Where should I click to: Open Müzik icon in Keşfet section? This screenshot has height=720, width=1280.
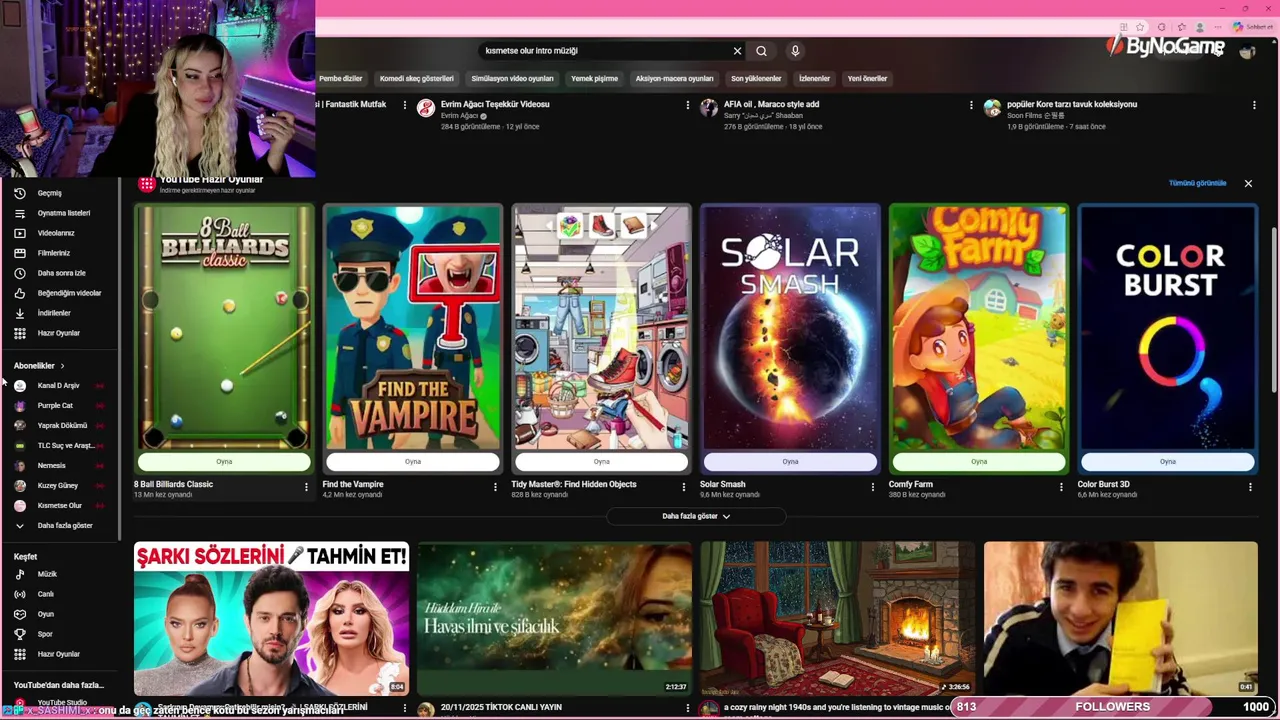pyautogui.click(x=19, y=574)
